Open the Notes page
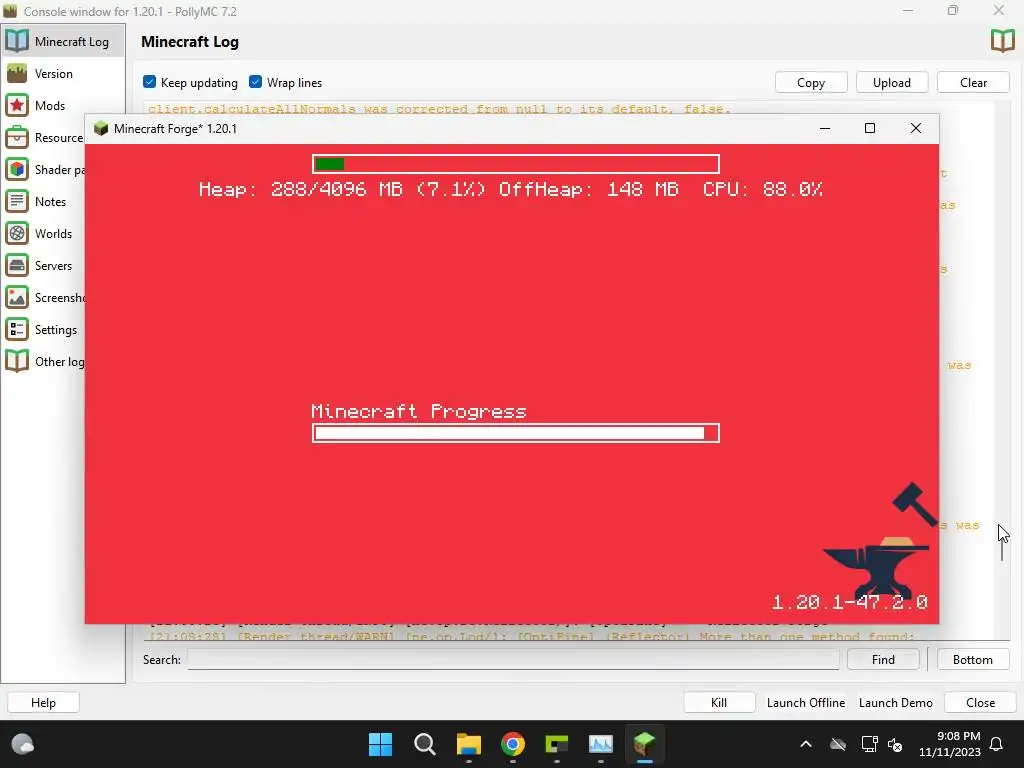This screenshot has height=768, width=1024. 43,202
